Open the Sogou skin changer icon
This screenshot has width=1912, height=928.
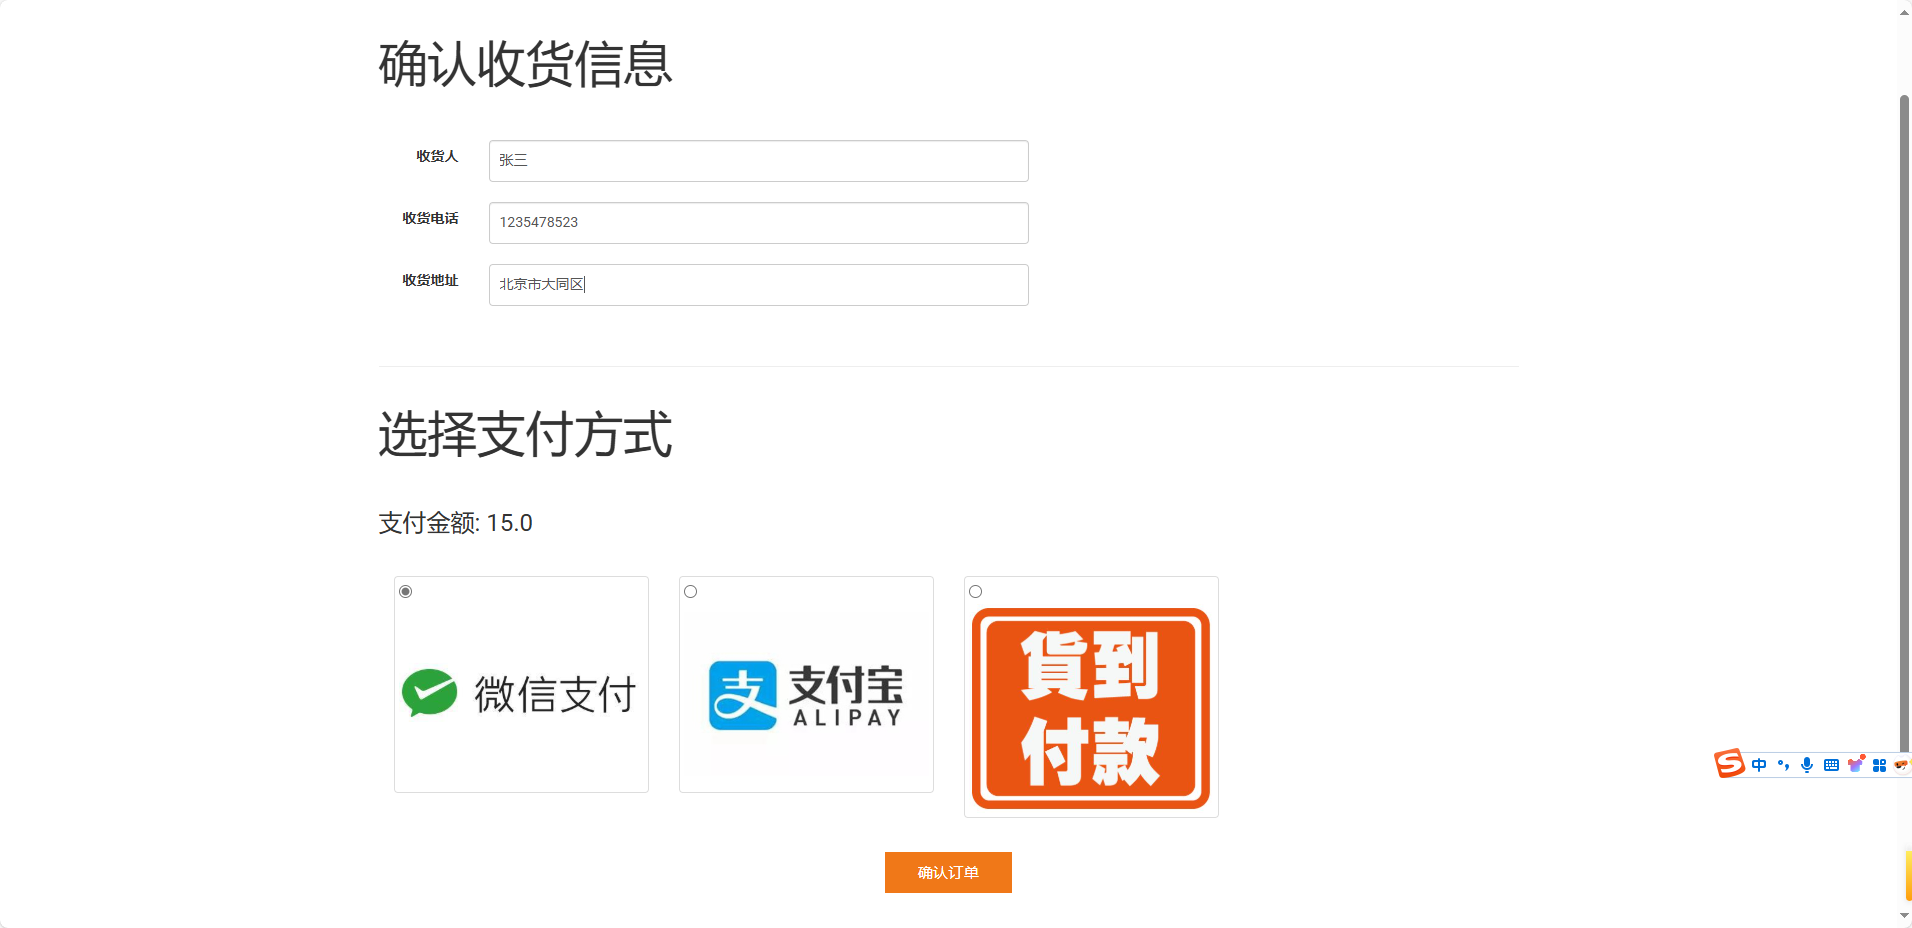coord(1856,764)
